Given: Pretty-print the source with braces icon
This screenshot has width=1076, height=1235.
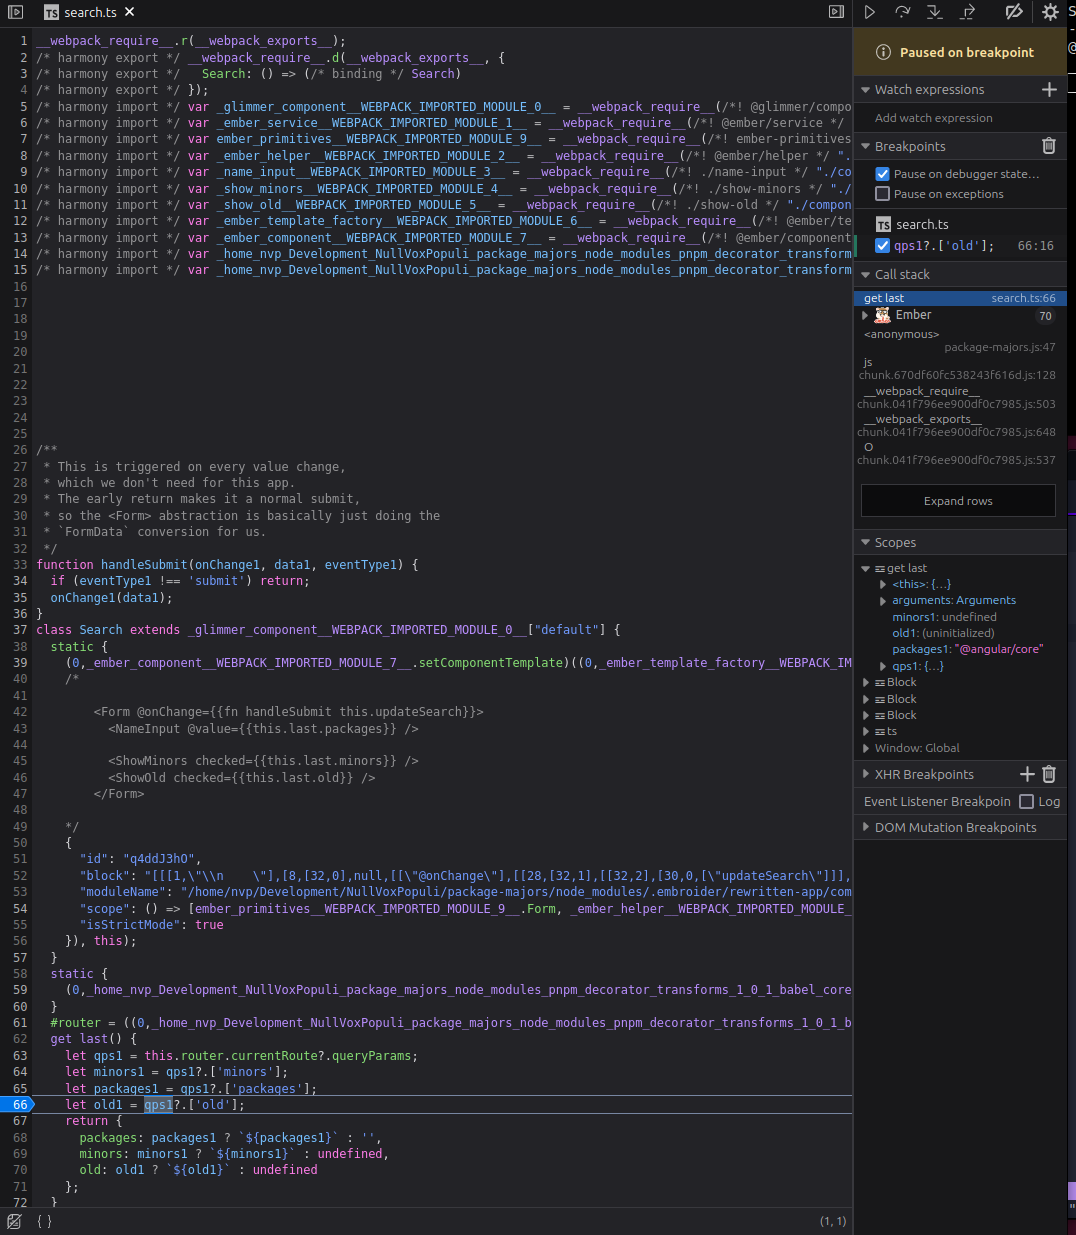Looking at the screenshot, I should (43, 1221).
